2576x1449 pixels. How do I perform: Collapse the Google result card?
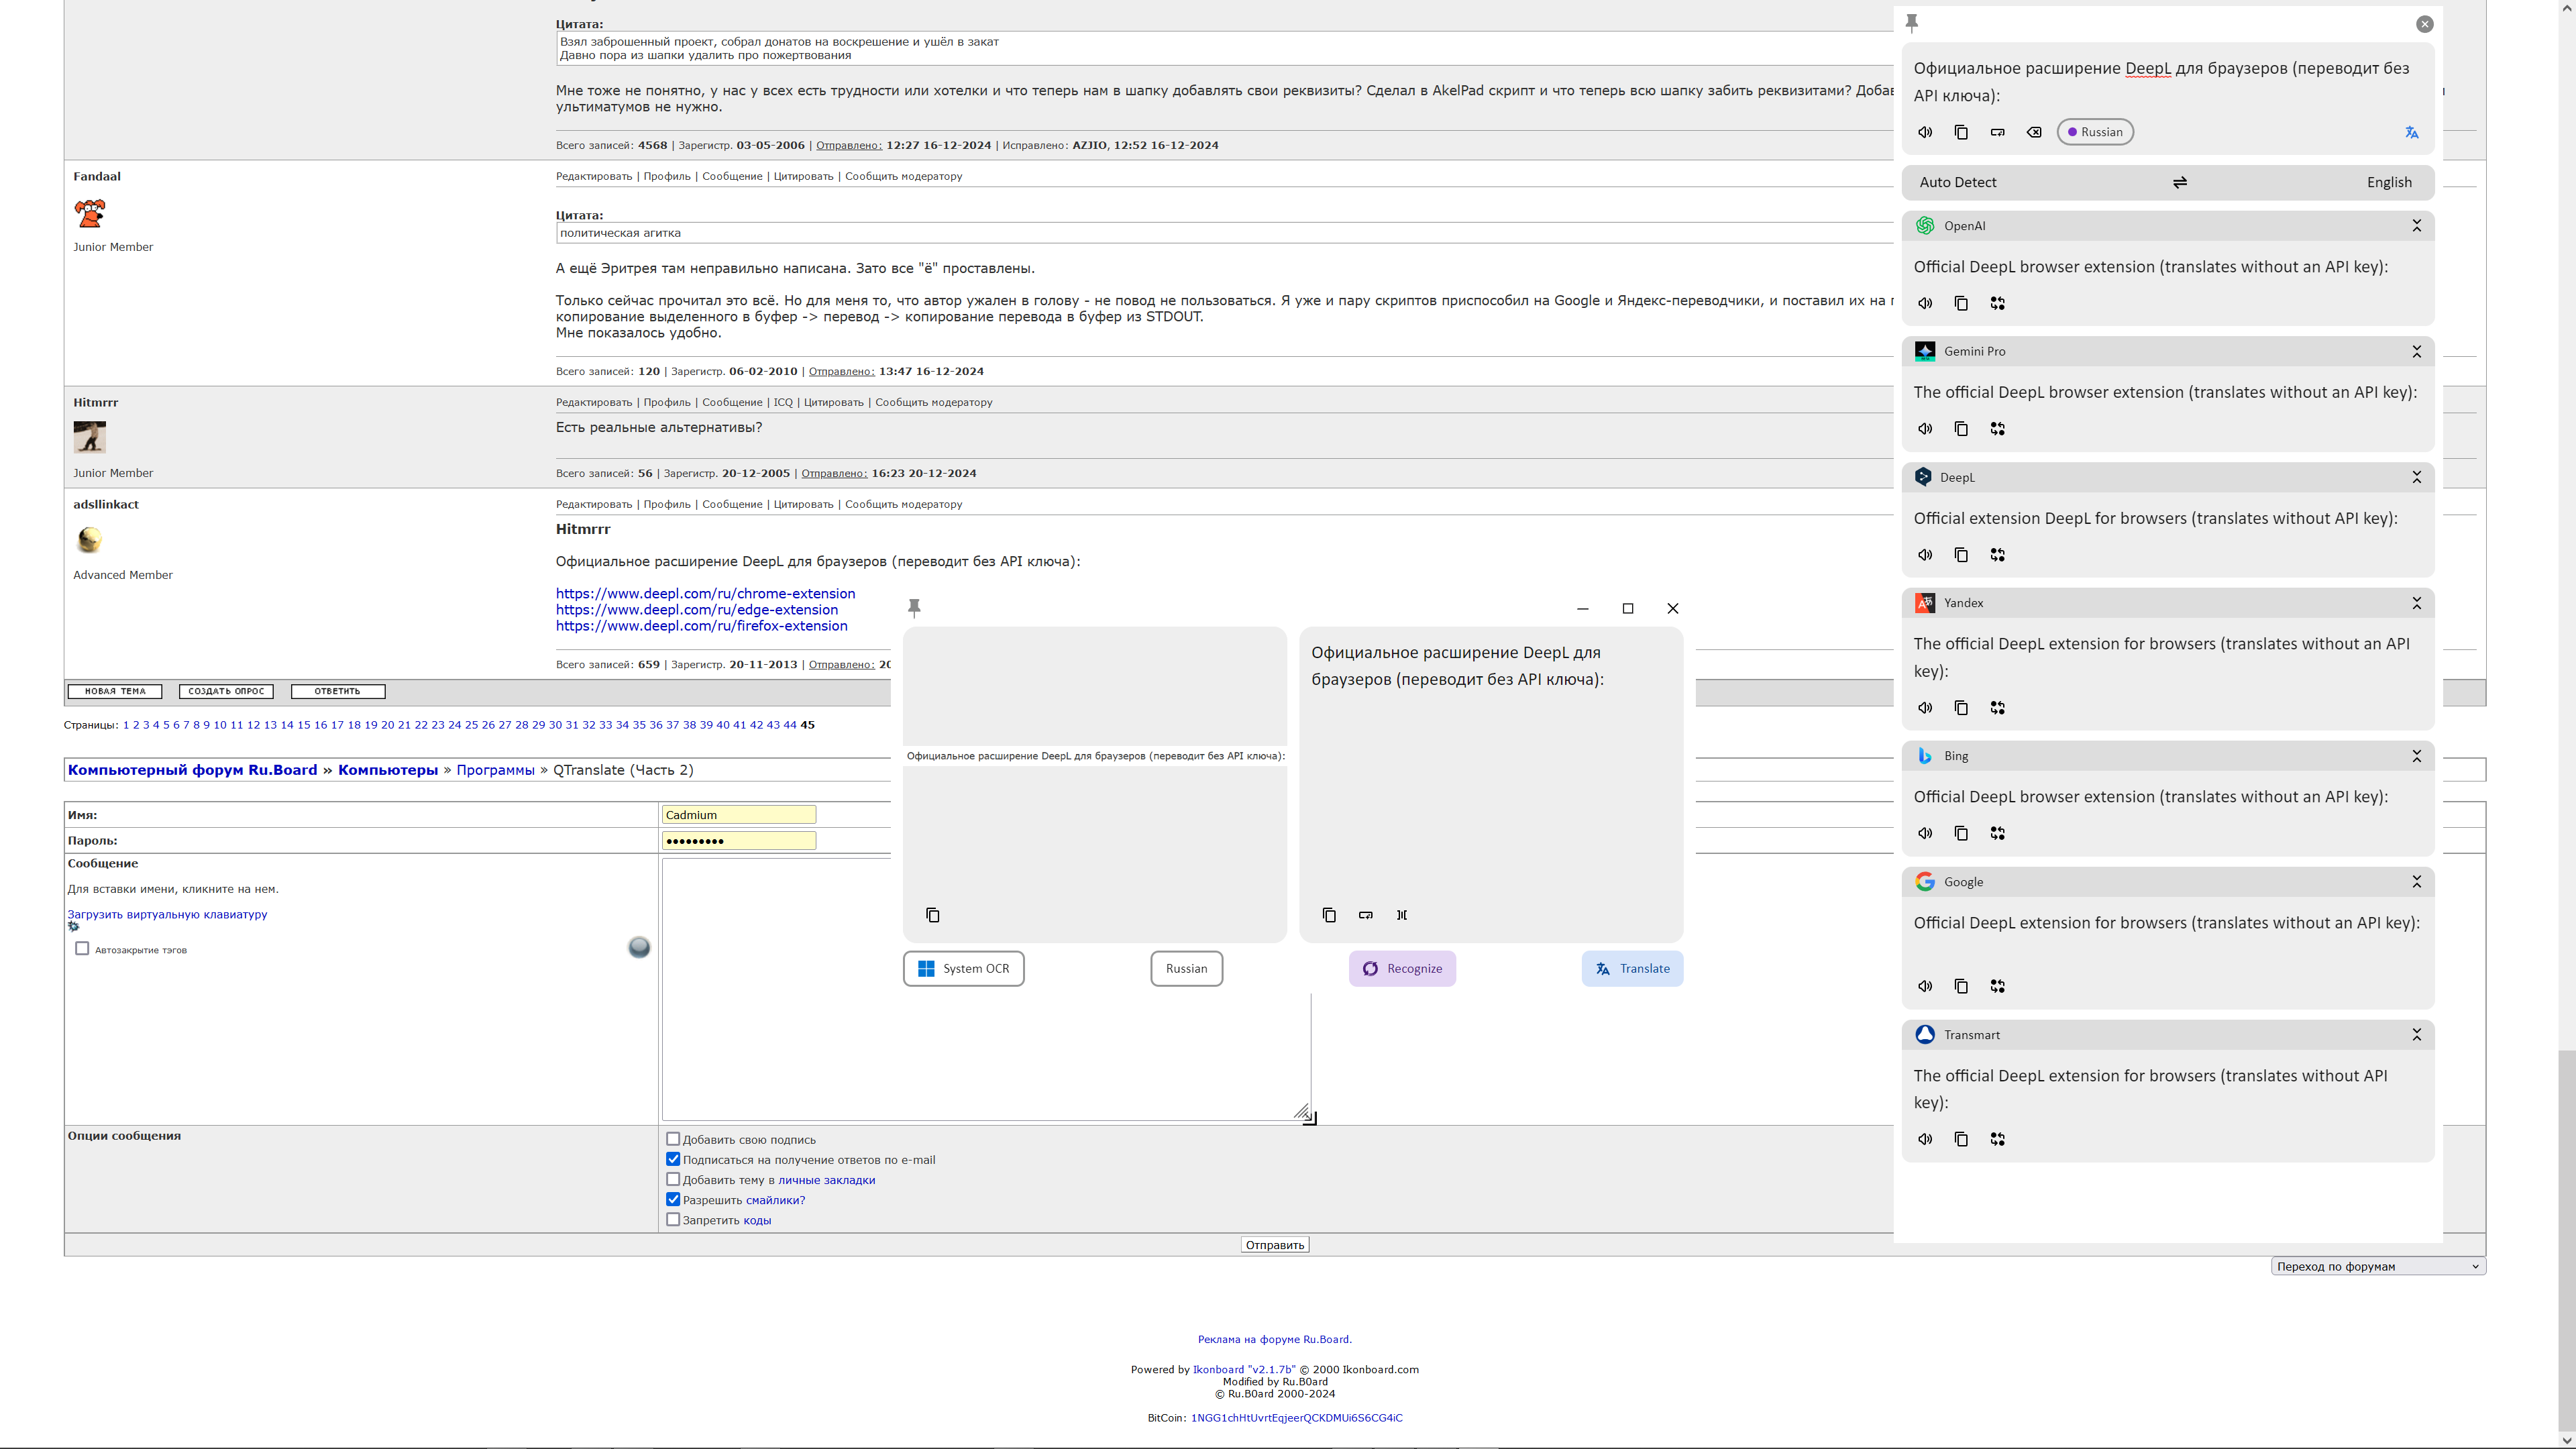pos(2416,882)
